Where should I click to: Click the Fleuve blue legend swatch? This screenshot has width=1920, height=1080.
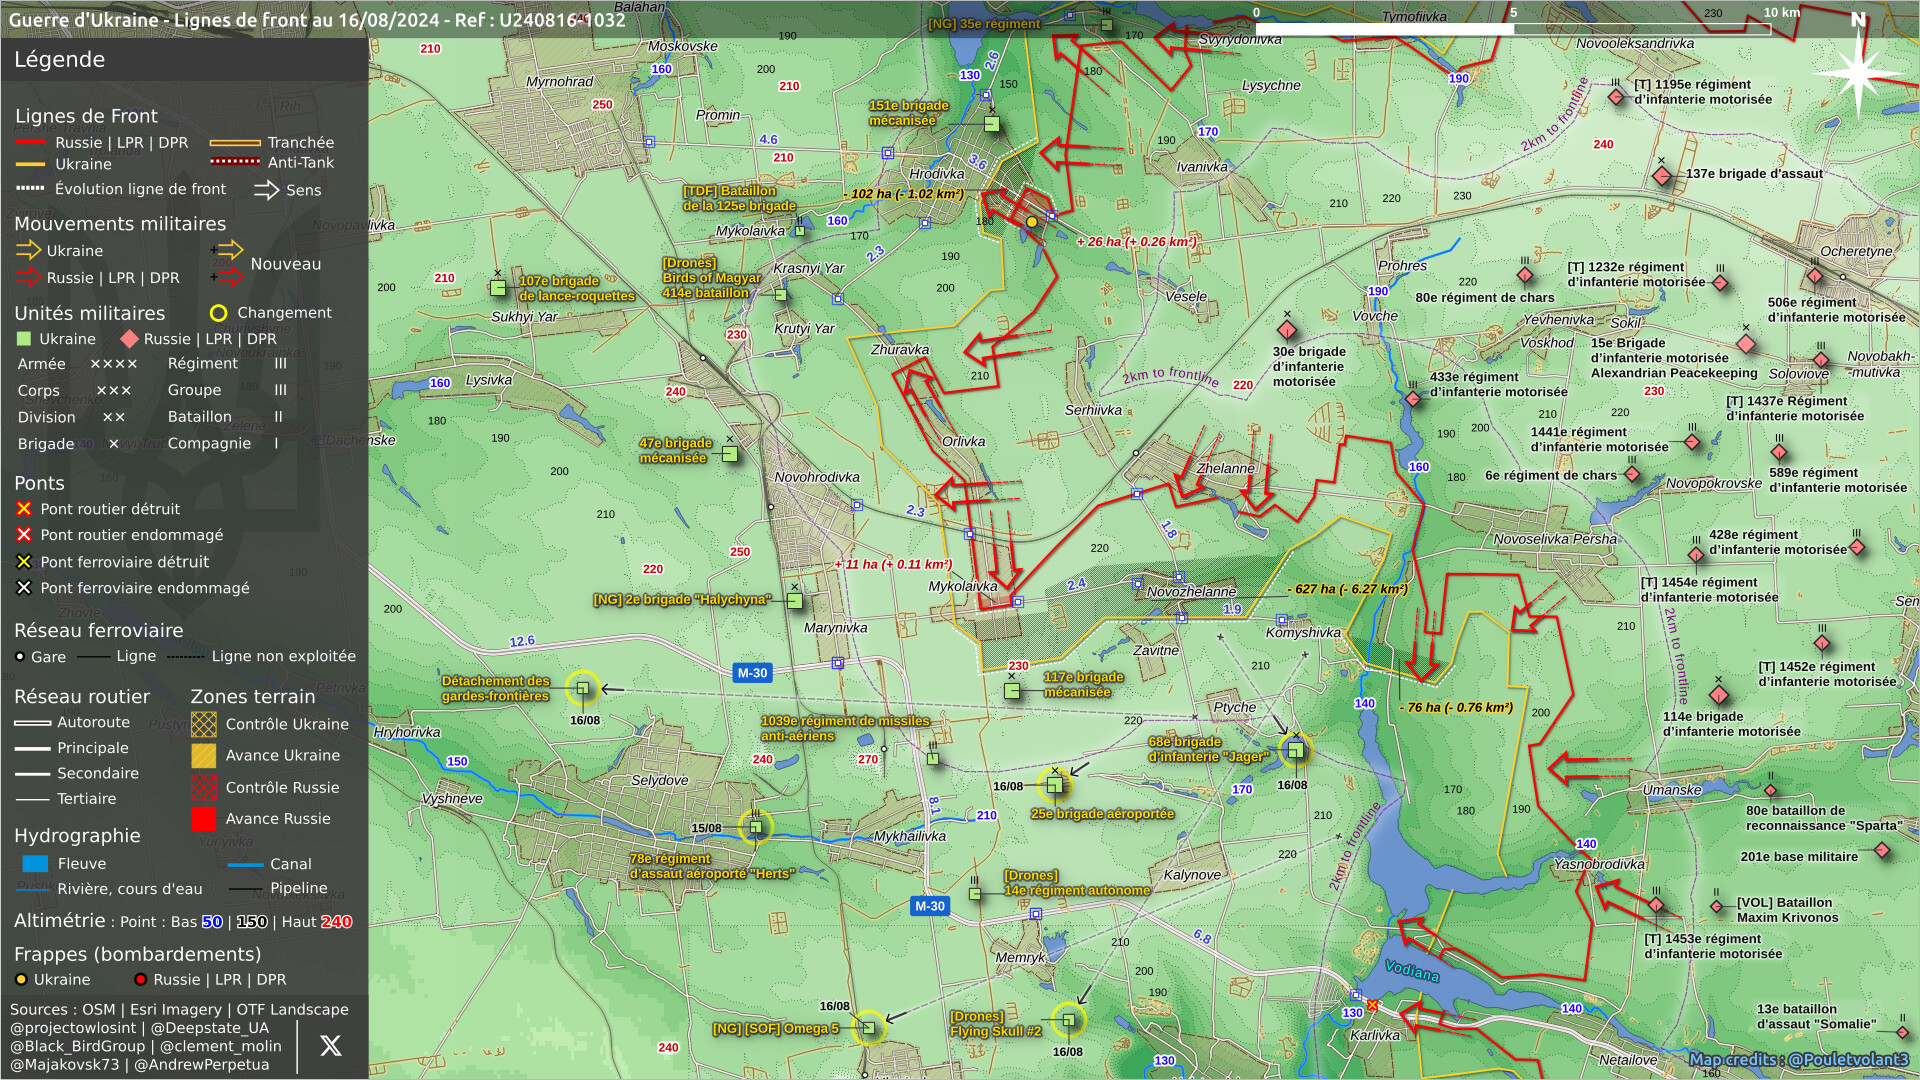point(35,864)
